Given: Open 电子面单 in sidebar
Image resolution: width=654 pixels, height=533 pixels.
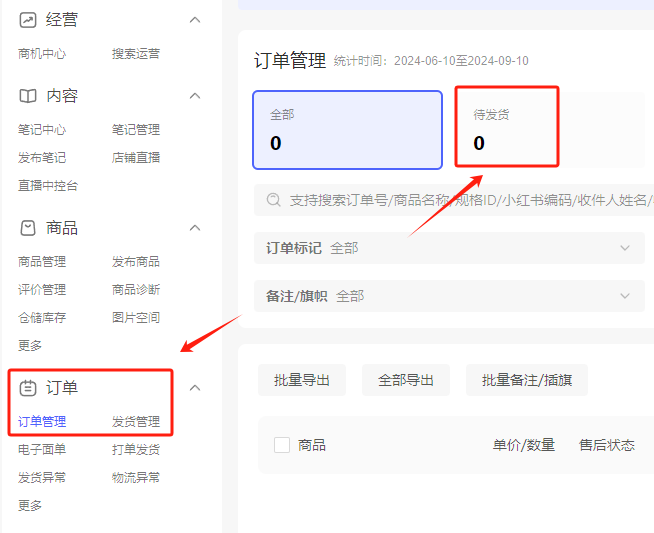Looking at the screenshot, I should 42,450.
